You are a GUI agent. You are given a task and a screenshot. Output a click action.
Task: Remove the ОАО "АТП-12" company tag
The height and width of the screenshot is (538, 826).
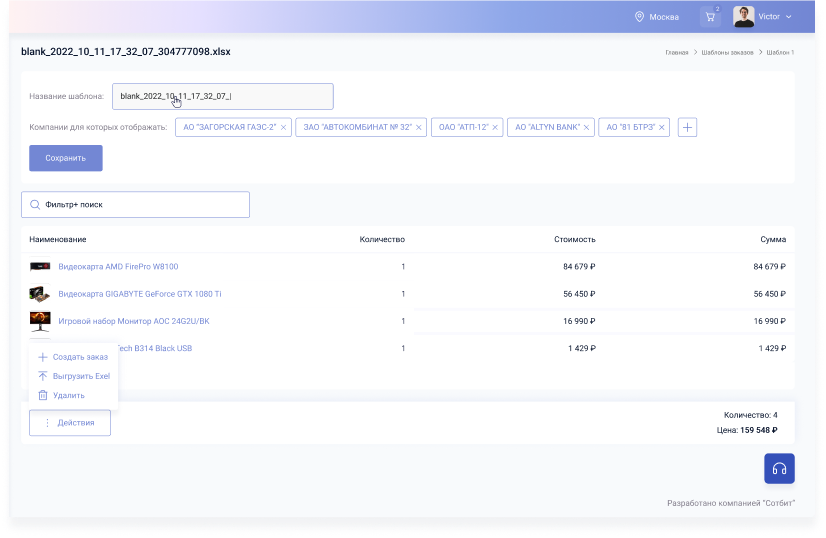tap(495, 128)
